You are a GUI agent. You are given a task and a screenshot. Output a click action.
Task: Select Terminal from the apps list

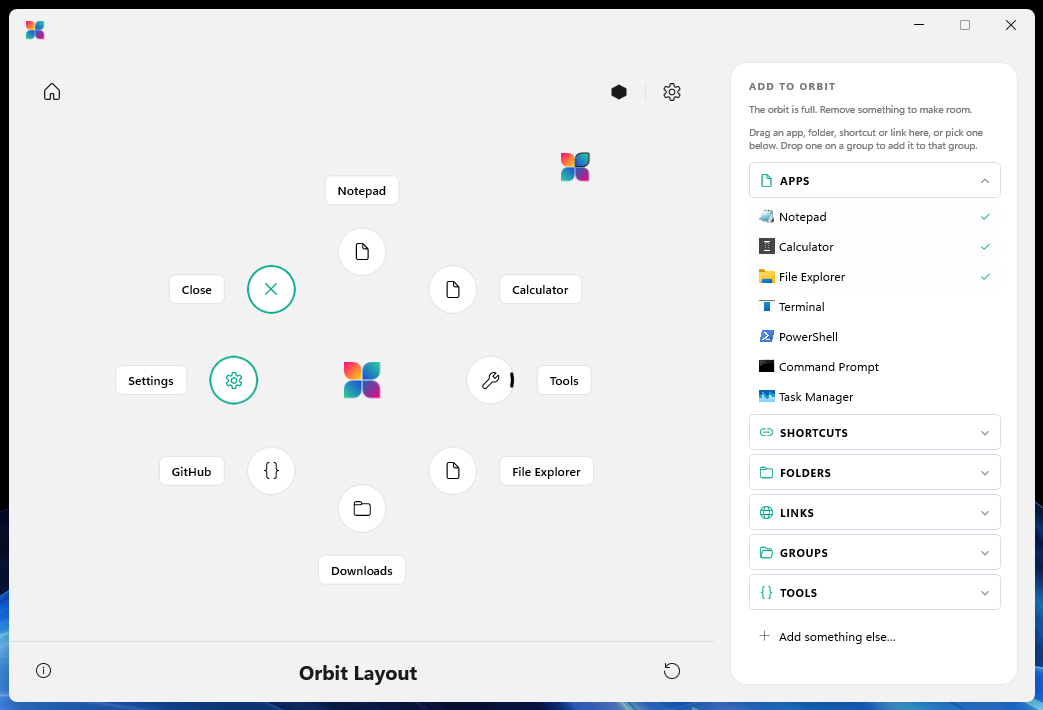pyautogui.click(x=875, y=307)
